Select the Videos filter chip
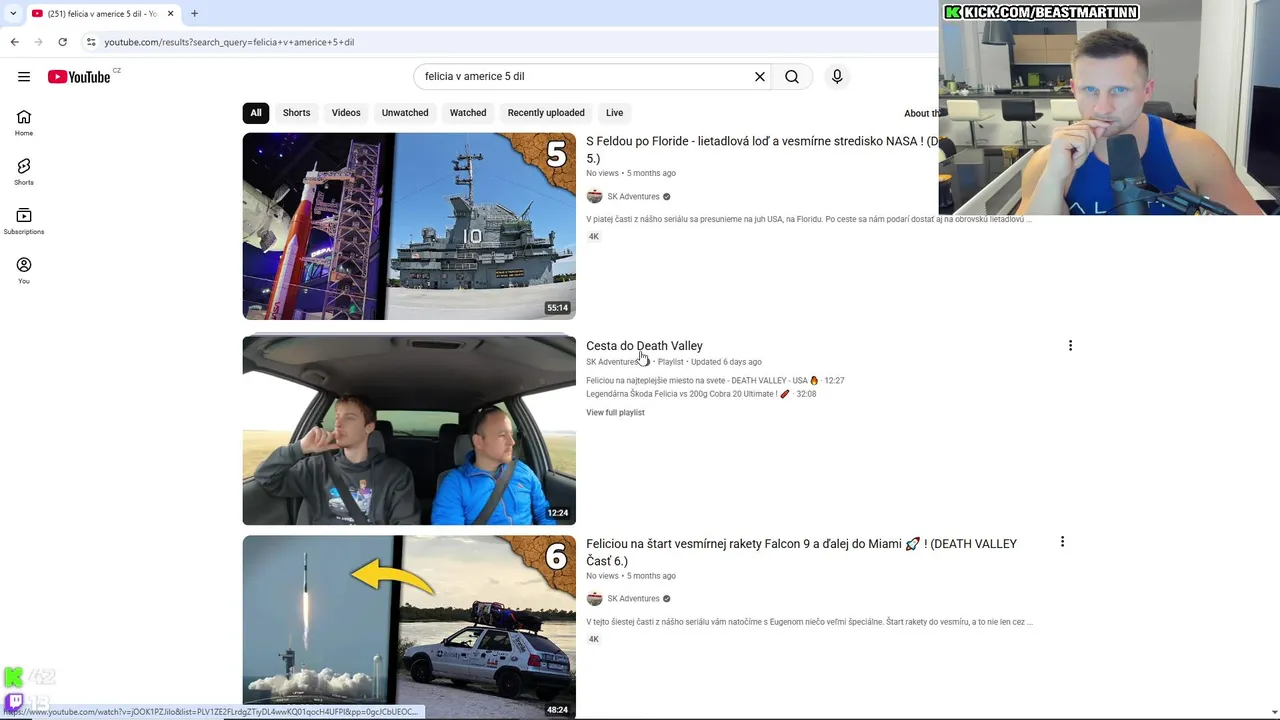1280x720 pixels. [346, 113]
